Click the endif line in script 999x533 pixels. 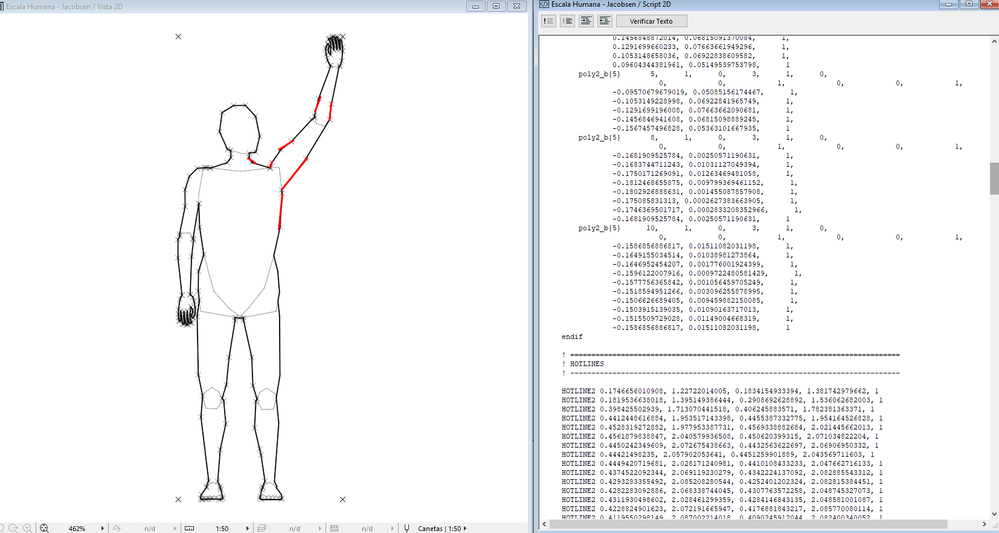coord(571,337)
